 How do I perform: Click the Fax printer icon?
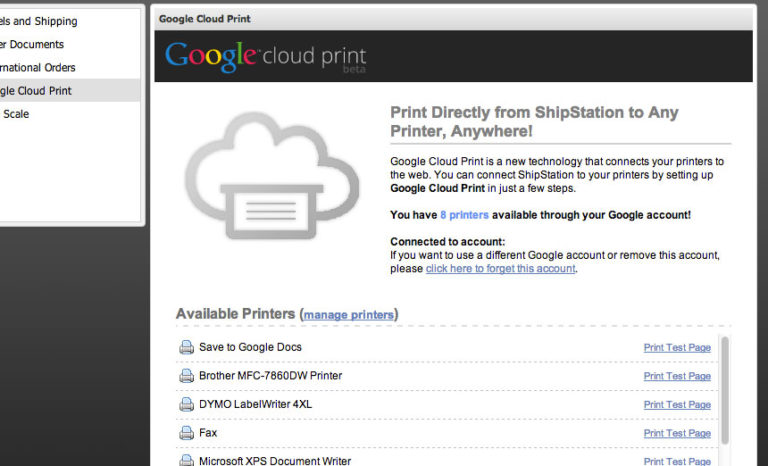point(186,433)
